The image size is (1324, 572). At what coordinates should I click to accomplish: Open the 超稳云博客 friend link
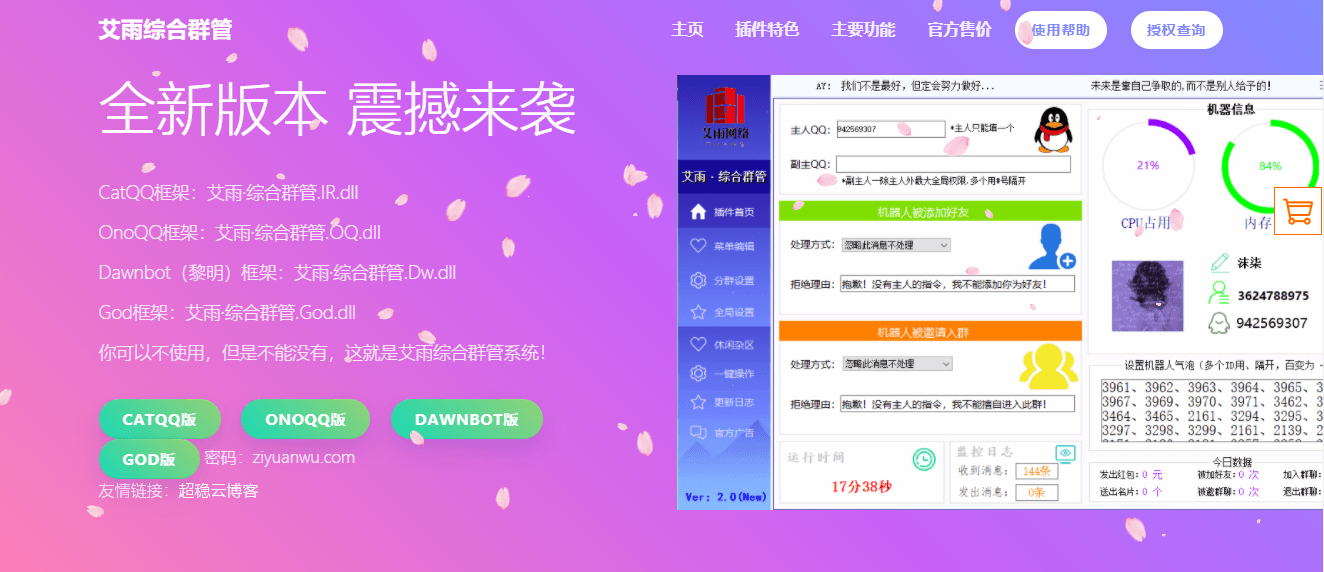coord(218,491)
